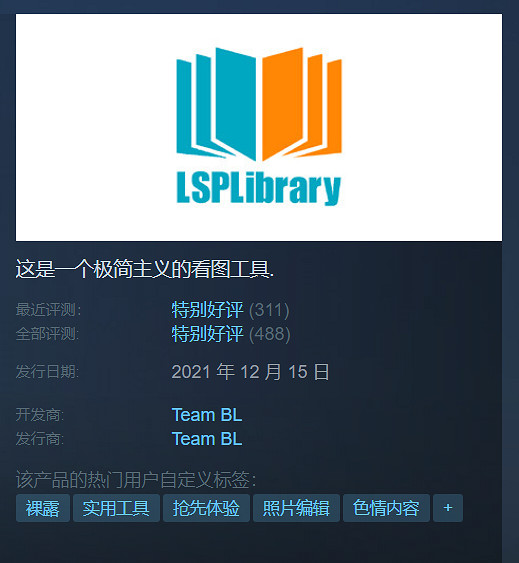Click the description 这是一个极简主义的看图工具

tap(144, 269)
